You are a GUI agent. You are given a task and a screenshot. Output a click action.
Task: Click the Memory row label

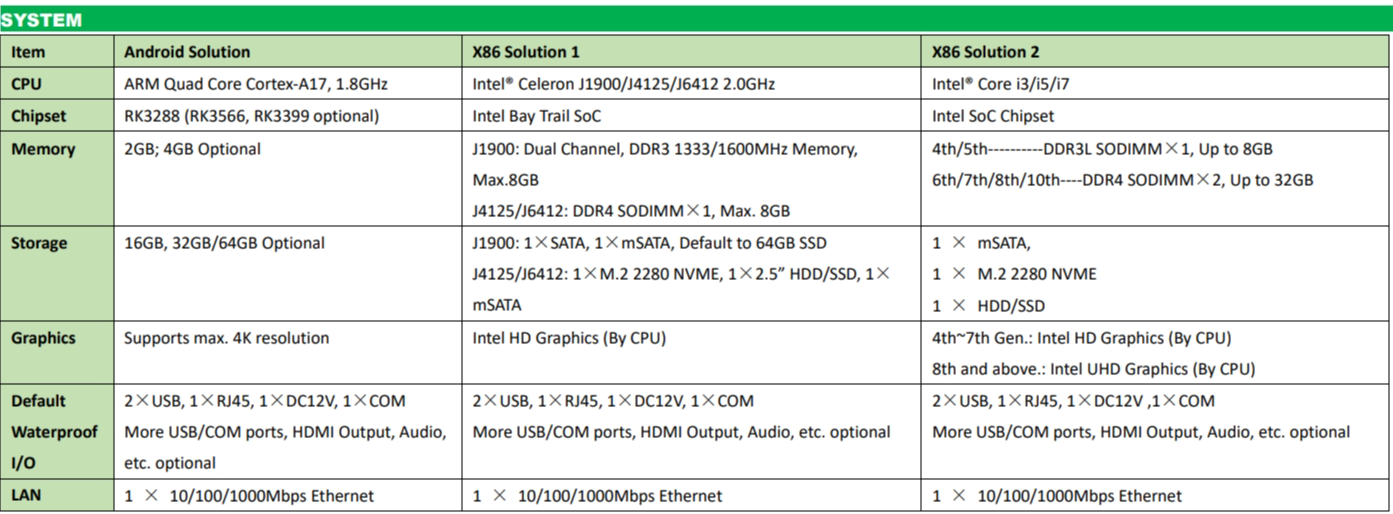[x=43, y=149]
